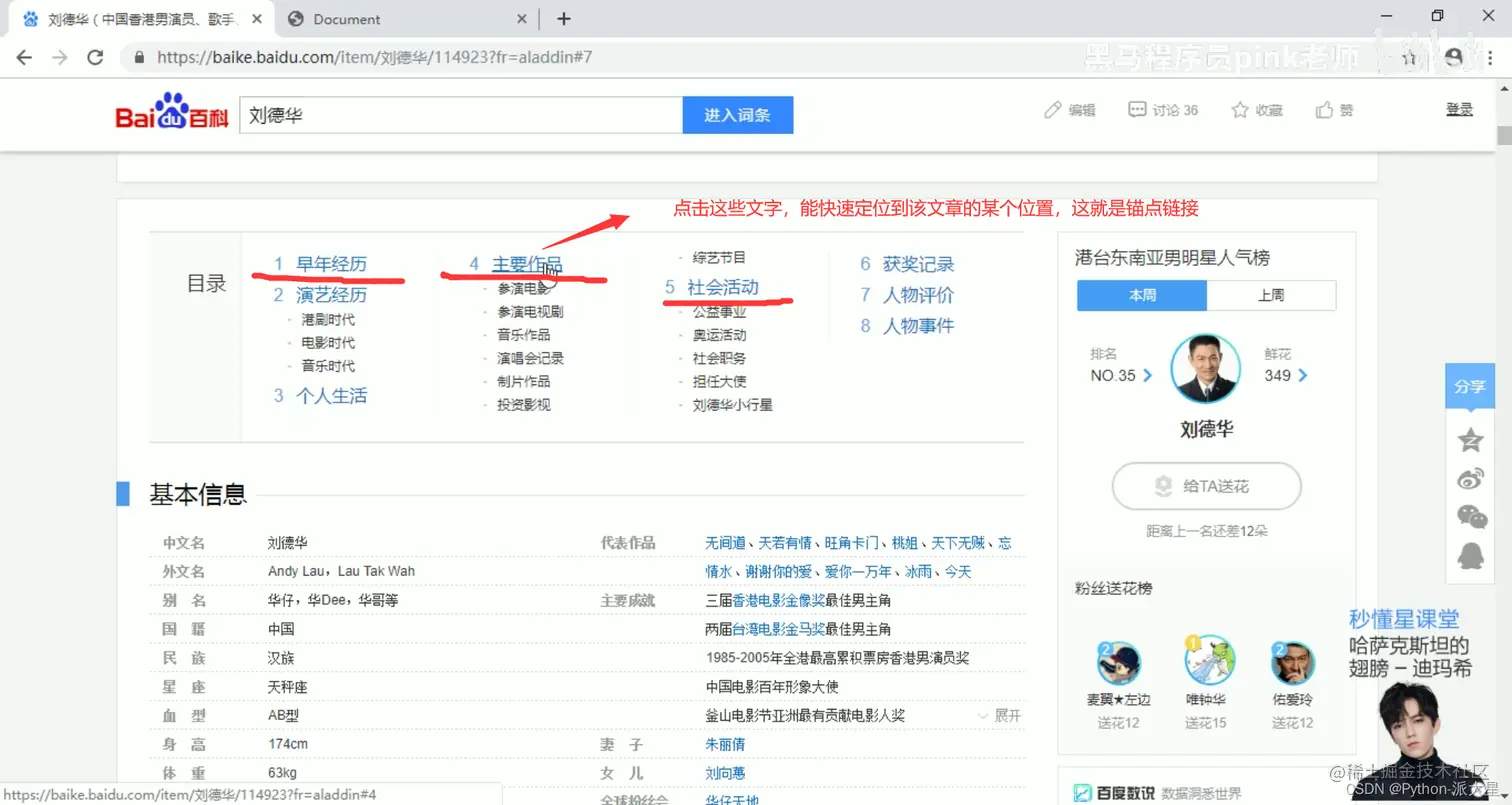
Task: Open 制片作品 subsection
Action: pyautogui.click(x=524, y=381)
